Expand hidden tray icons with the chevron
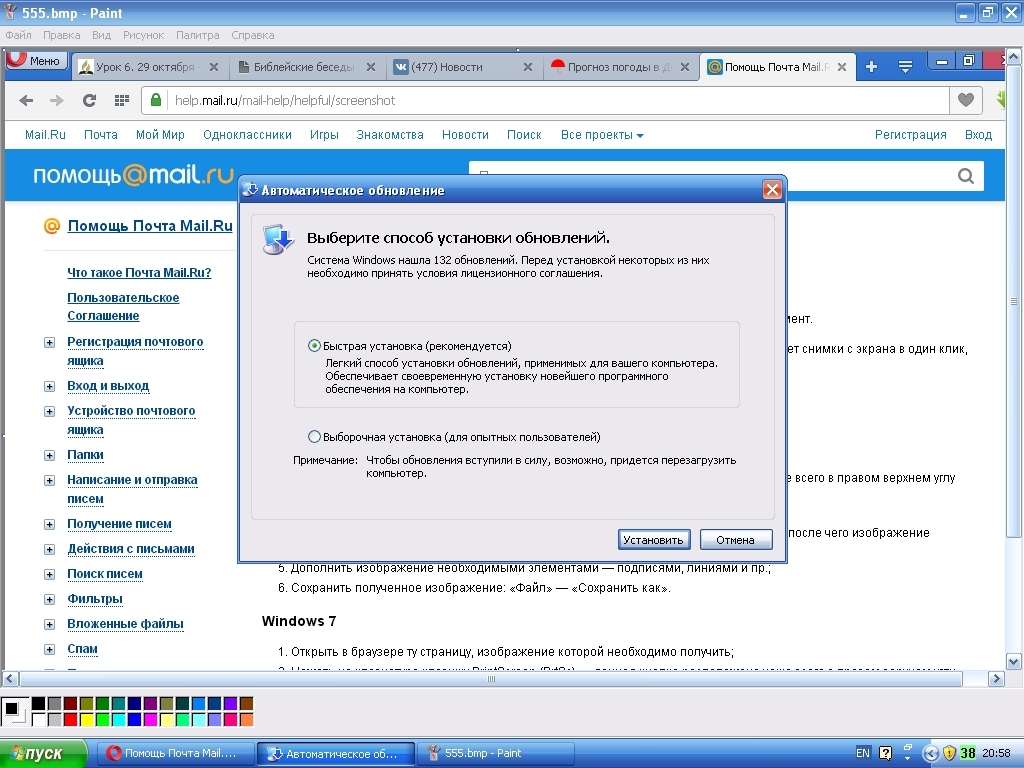 (931, 753)
